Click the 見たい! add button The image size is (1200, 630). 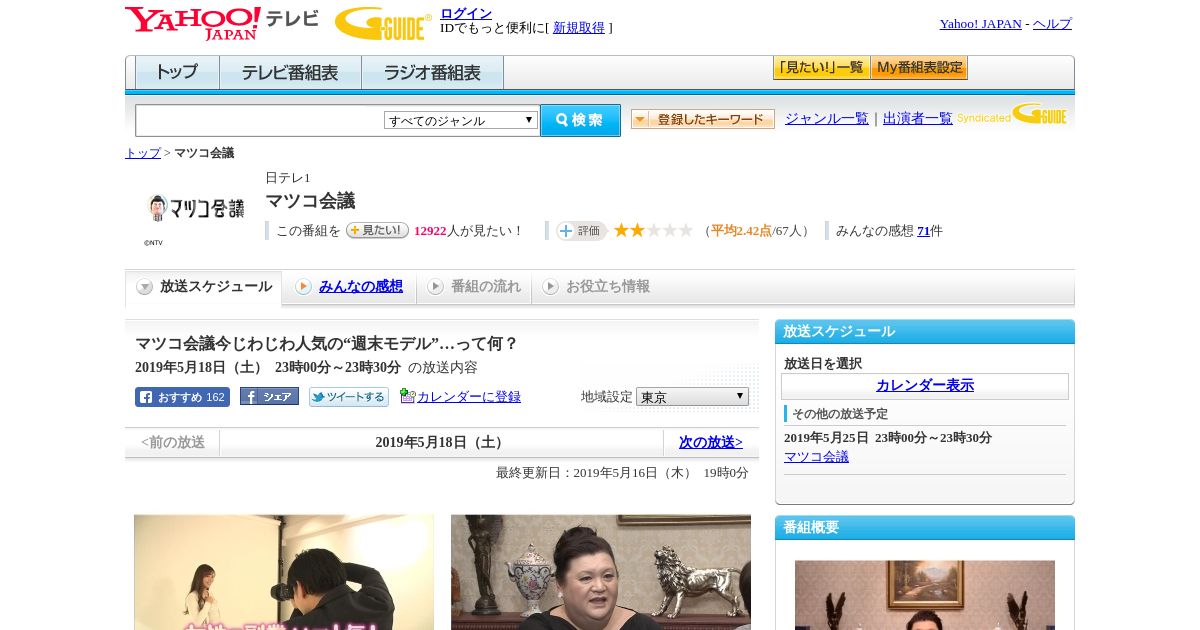tap(377, 230)
